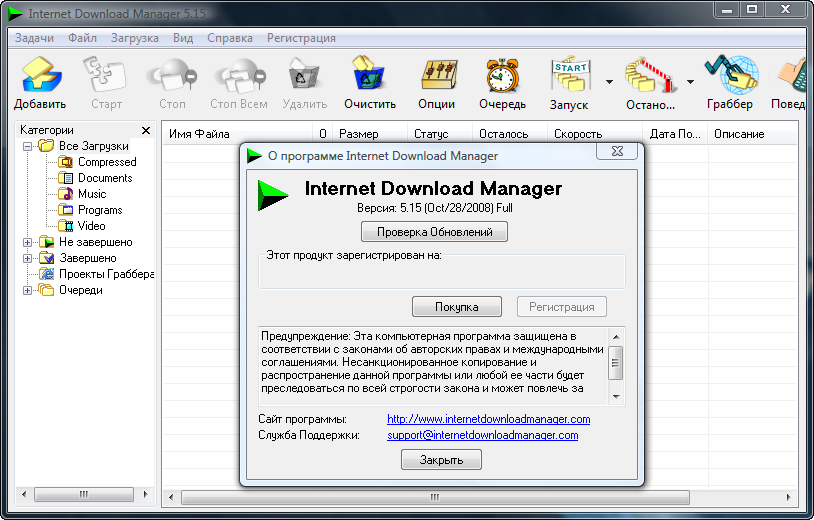The height and width of the screenshot is (520, 814).
Task: Click the Удалить recycle bin icon
Action: (x=304, y=76)
